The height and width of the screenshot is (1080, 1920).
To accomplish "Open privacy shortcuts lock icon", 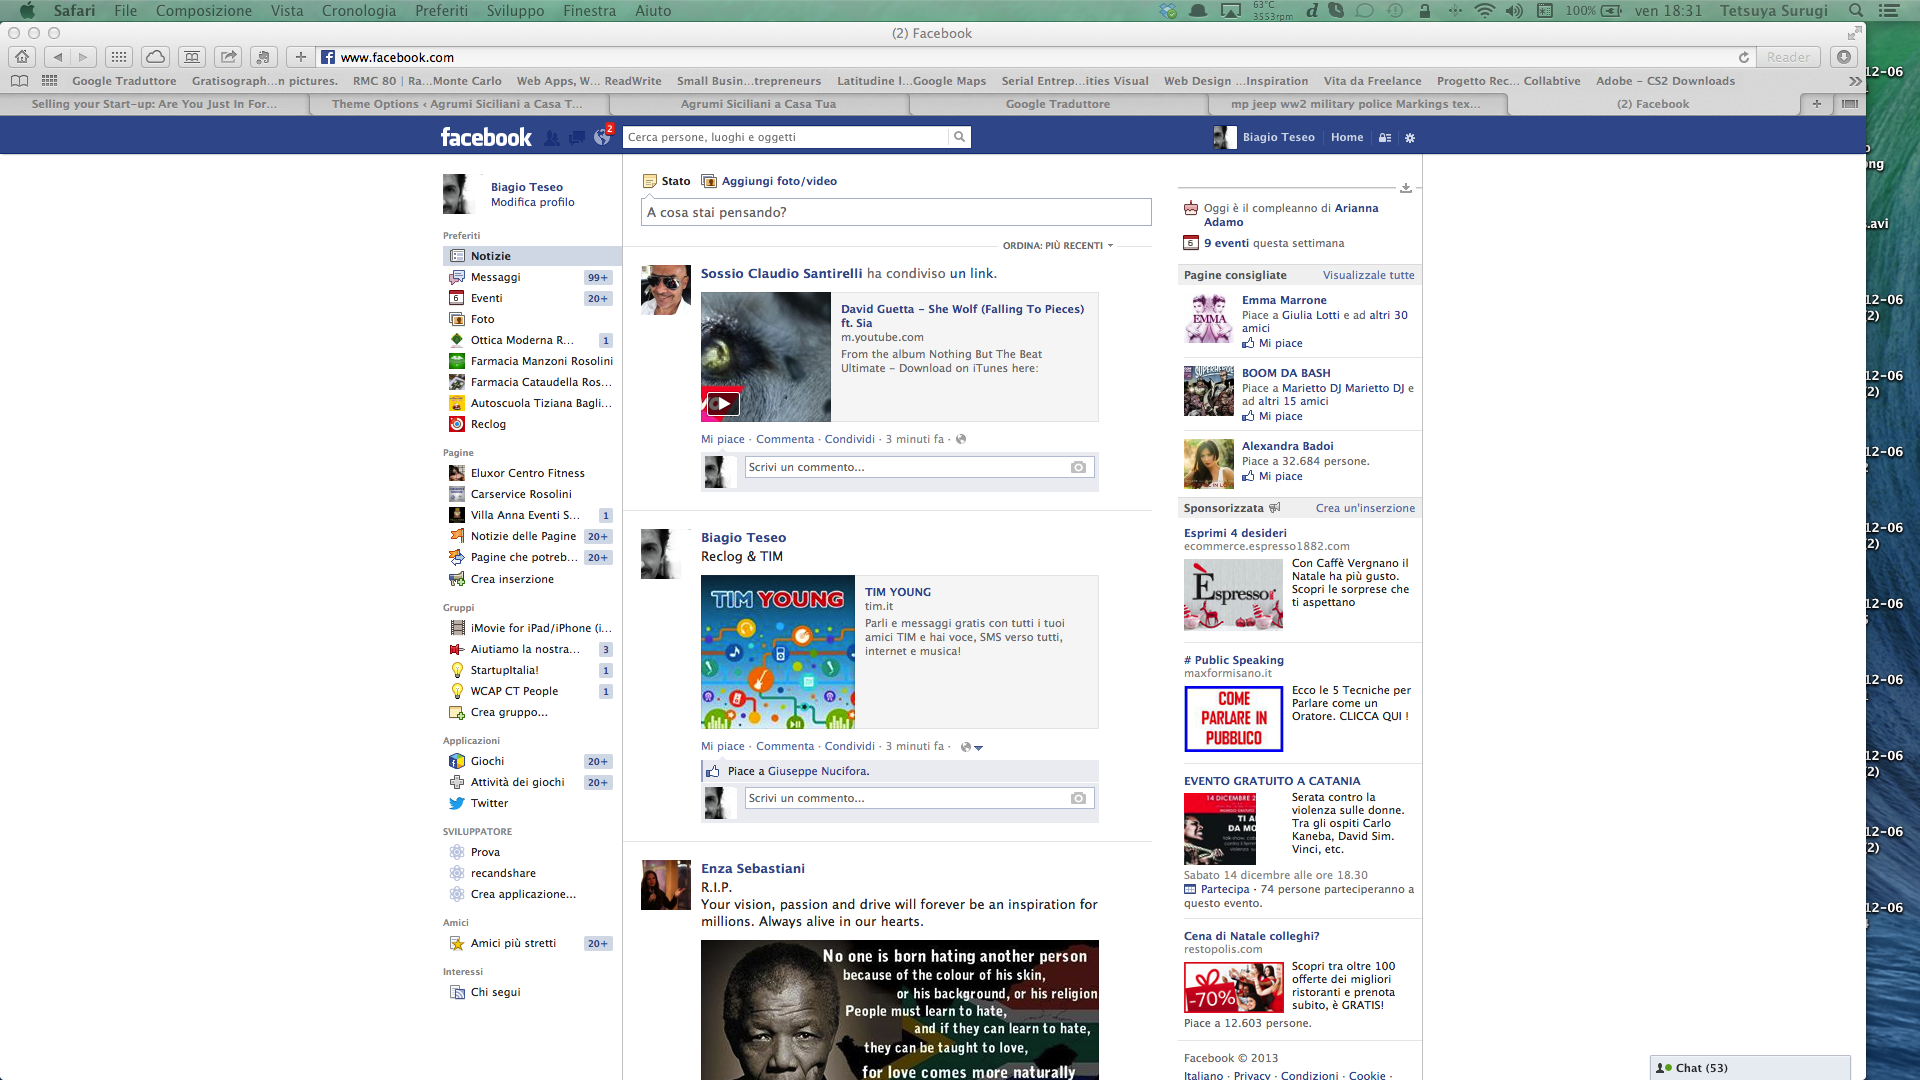I will [1385, 138].
